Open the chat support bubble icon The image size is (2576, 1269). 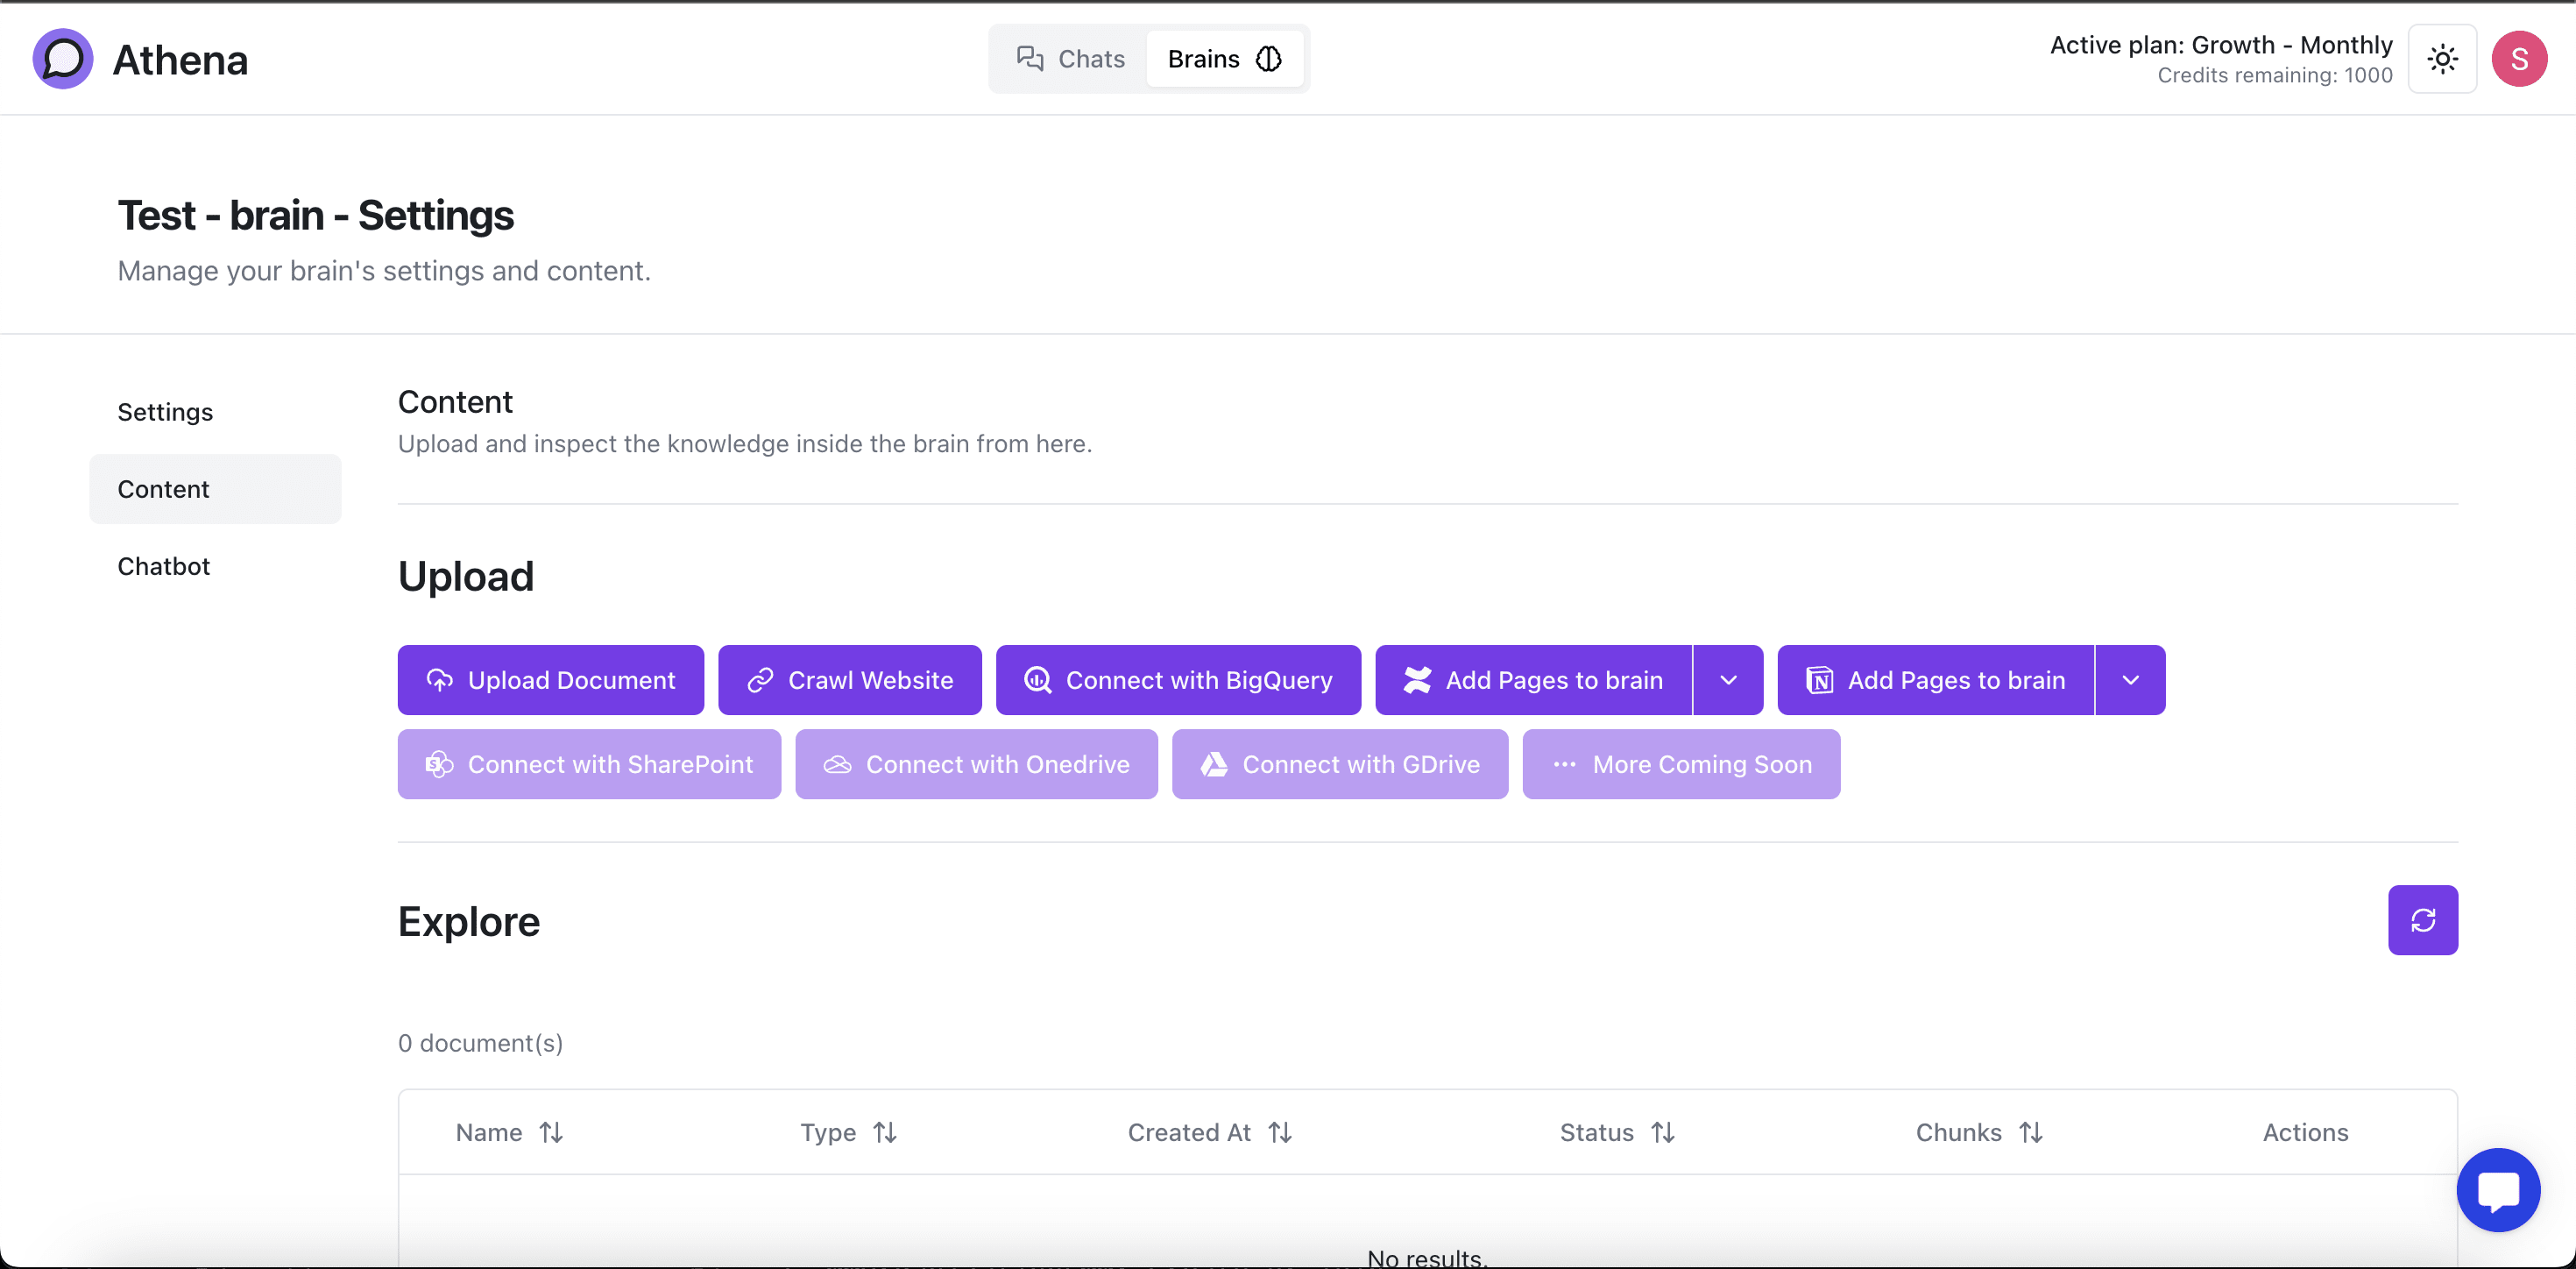(x=2497, y=1190)
